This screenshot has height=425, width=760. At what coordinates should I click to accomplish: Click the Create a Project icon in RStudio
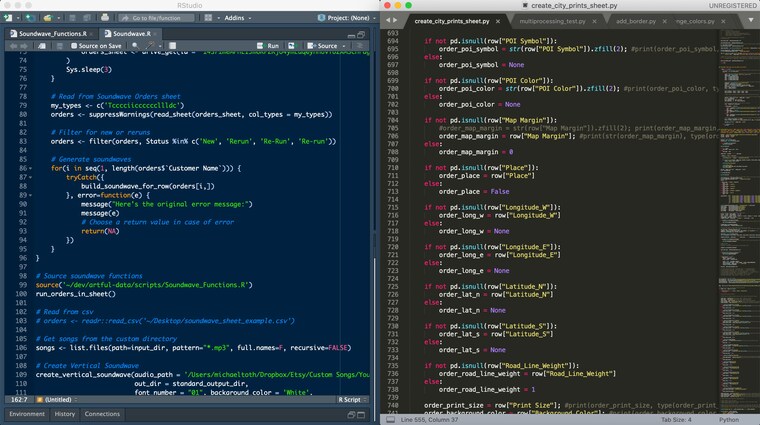[x=30, y=17]
